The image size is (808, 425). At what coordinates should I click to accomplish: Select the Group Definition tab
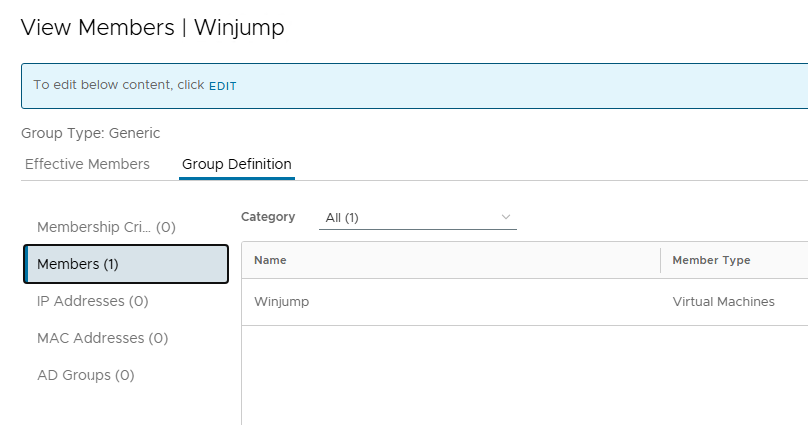click(x=237, y=164)
